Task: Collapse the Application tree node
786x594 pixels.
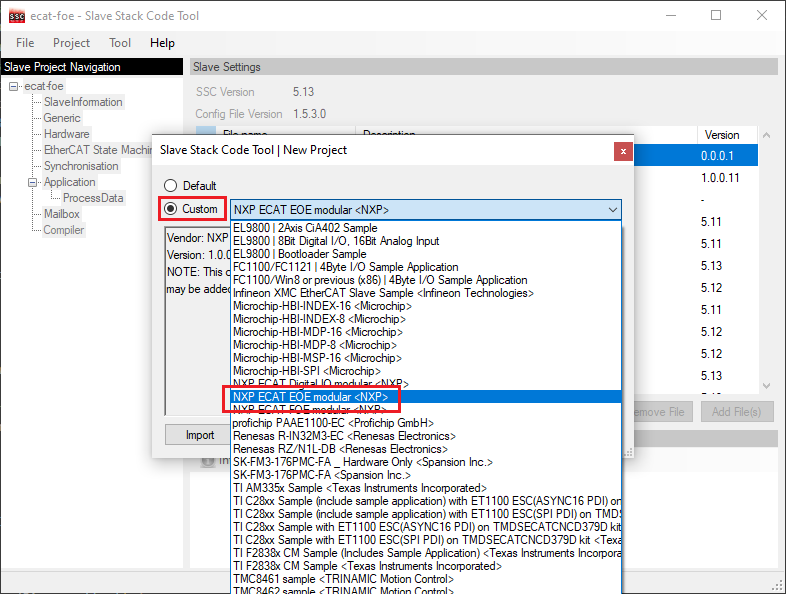Action: click(x=32, y=182)
